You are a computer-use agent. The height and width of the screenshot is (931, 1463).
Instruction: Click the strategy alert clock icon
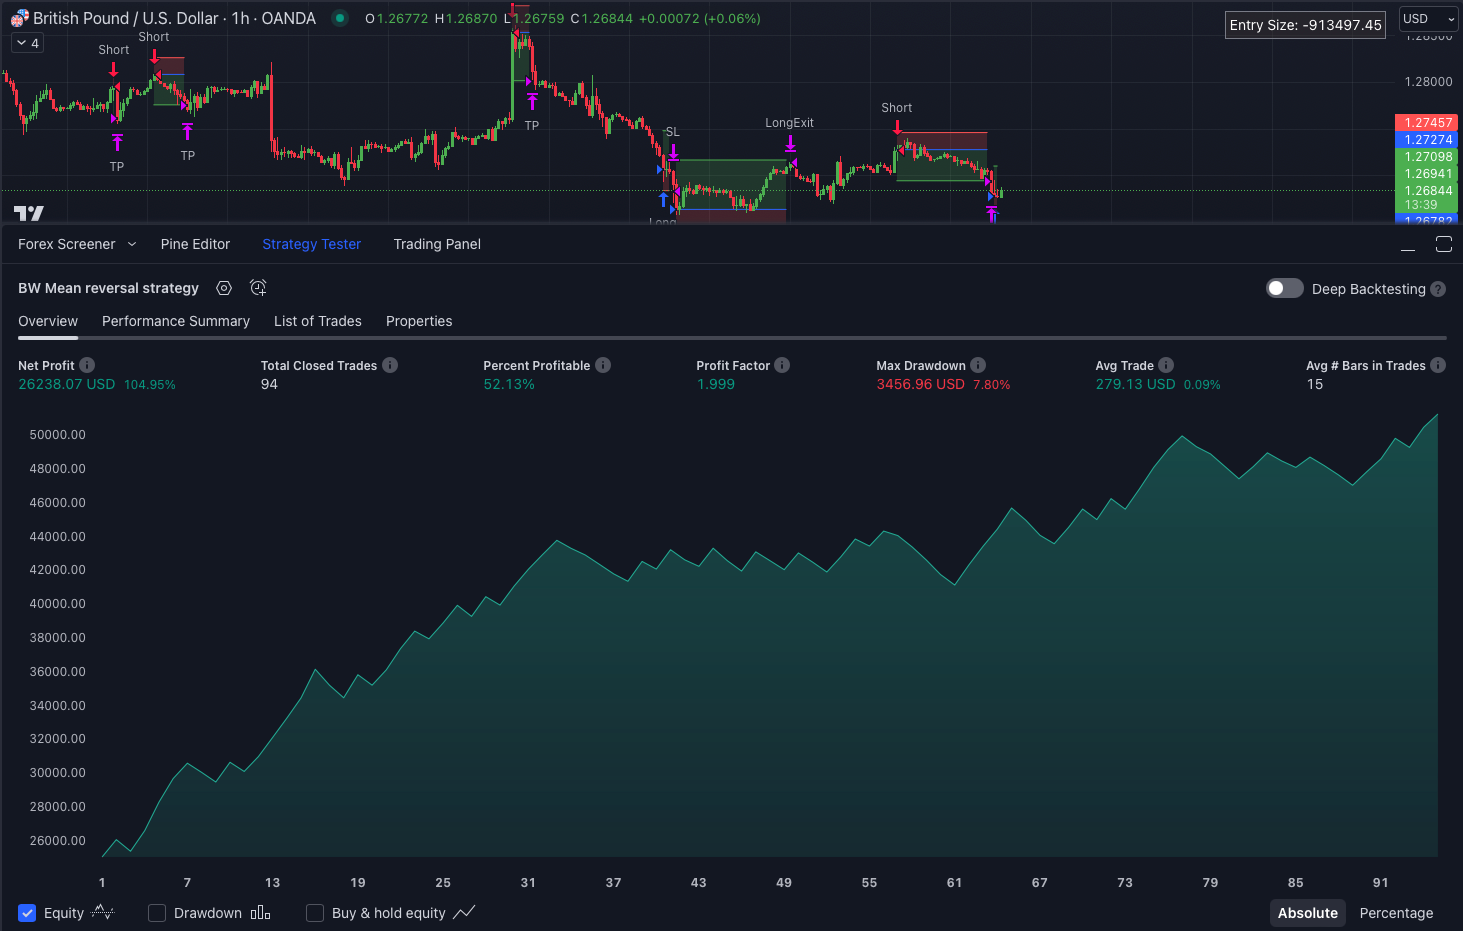258,288
